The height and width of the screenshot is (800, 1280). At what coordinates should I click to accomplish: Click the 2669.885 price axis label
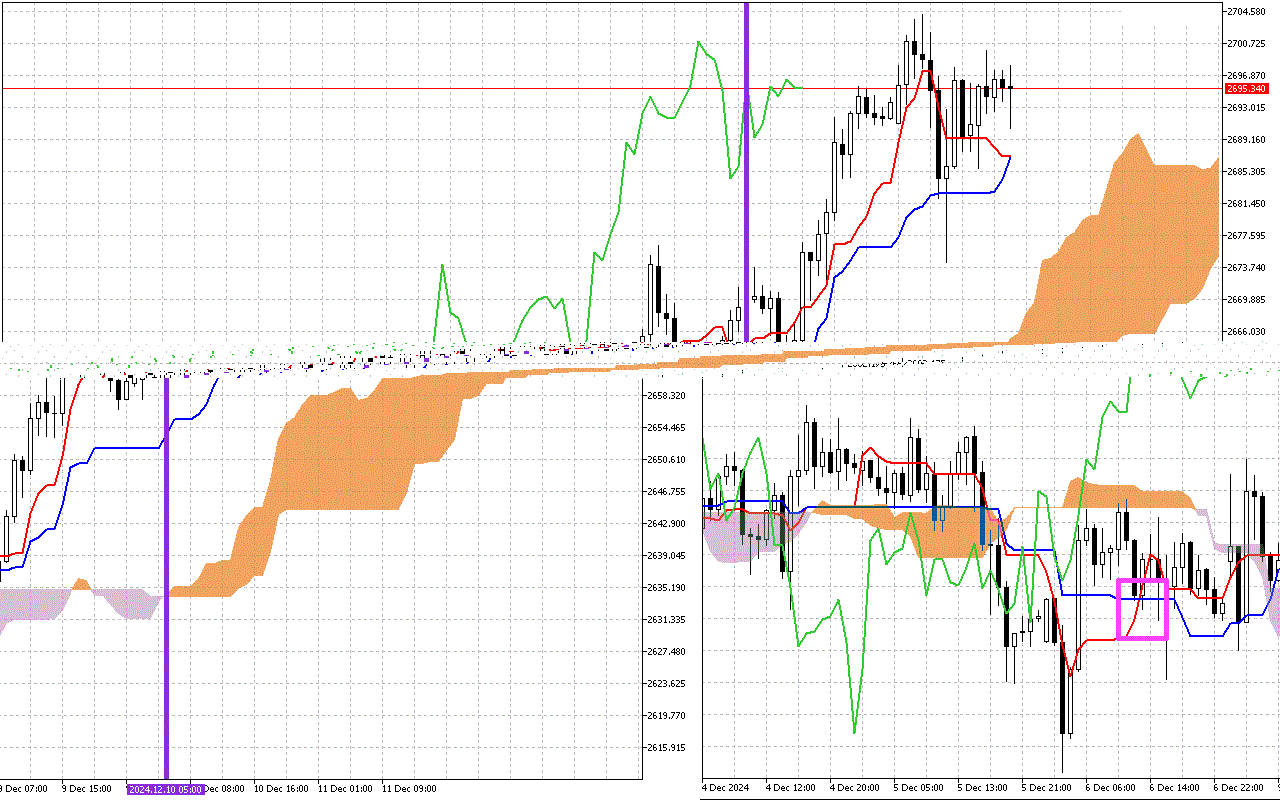tap(1248, 300)
